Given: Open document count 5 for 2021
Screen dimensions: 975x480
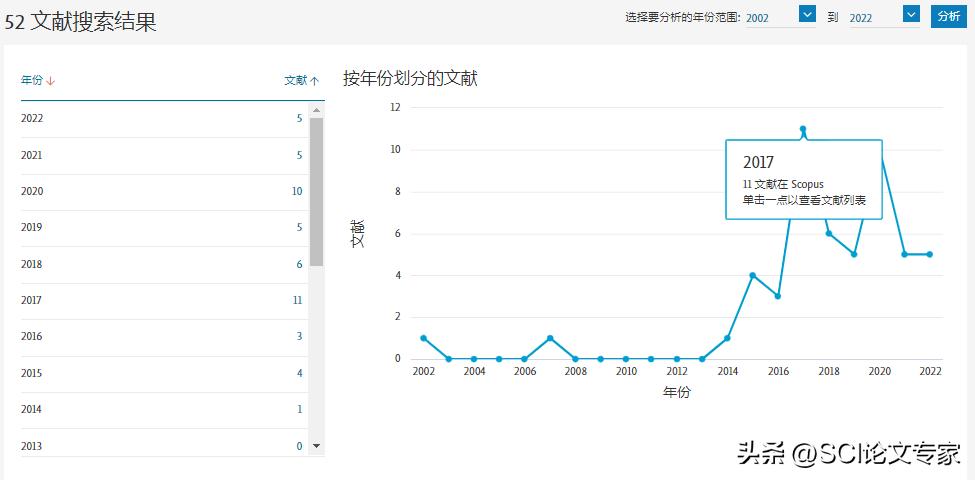Looking at the screenshot, I should click(x=299, y=155).
